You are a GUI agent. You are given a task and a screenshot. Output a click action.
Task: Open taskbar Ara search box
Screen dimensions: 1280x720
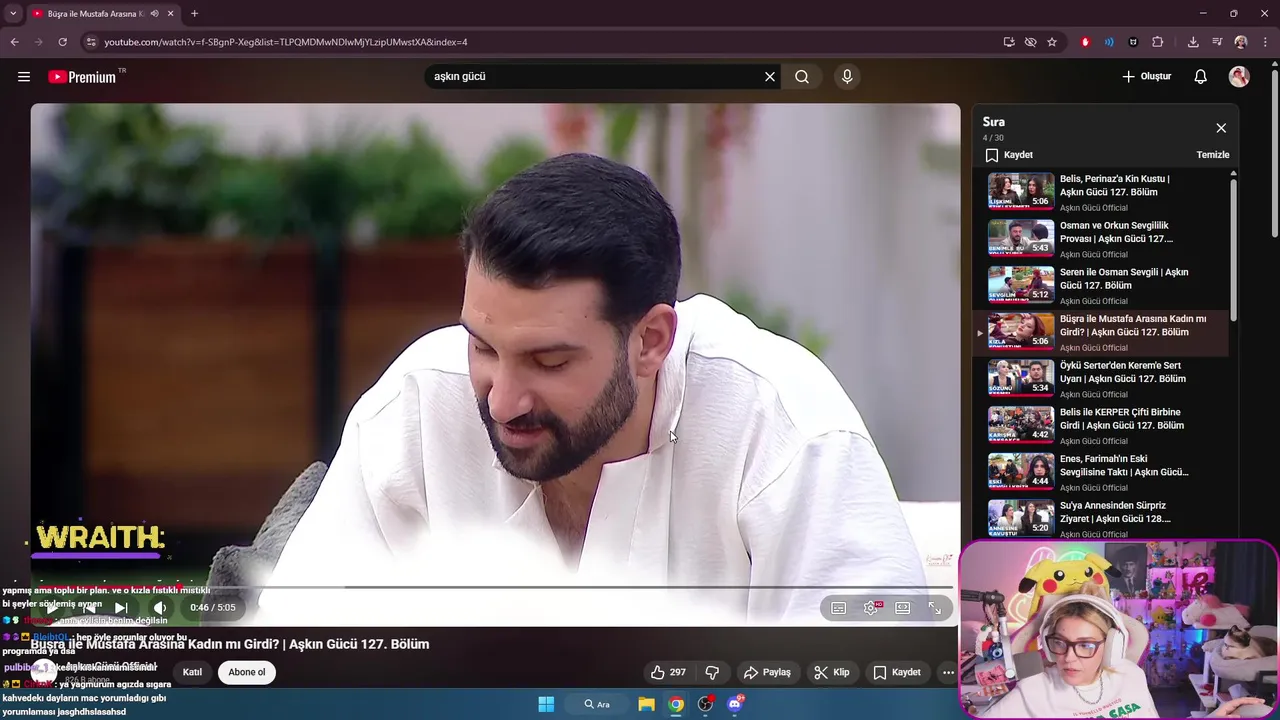click(x=598, y=704)
